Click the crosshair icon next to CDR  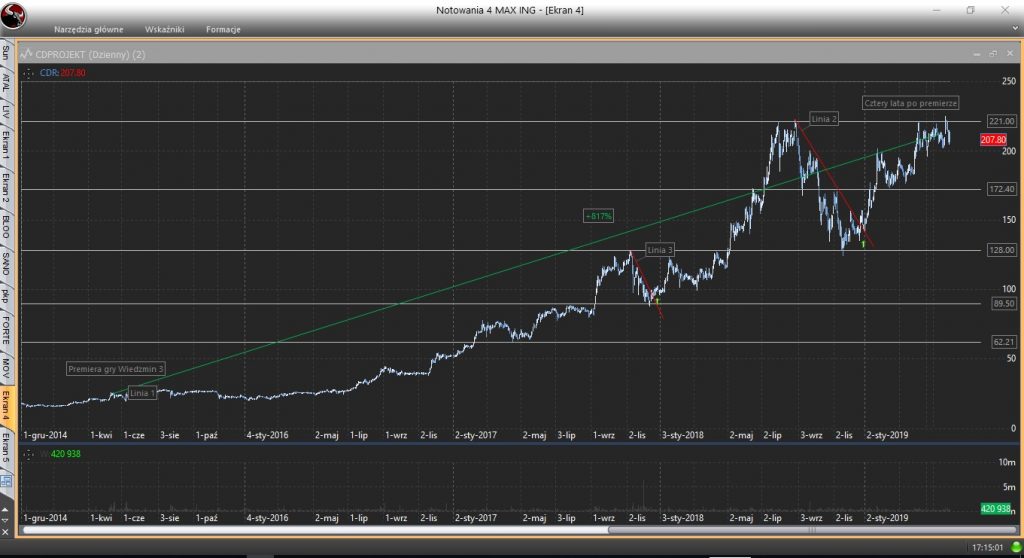coord(30,73)
